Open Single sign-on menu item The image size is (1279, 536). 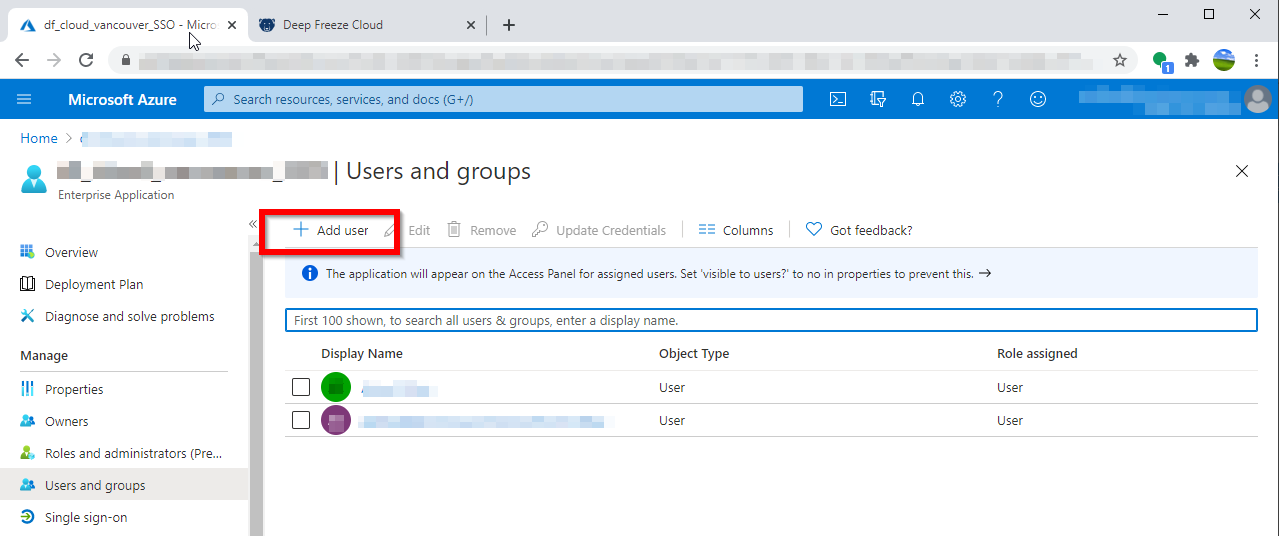click(x=86, y=517)
